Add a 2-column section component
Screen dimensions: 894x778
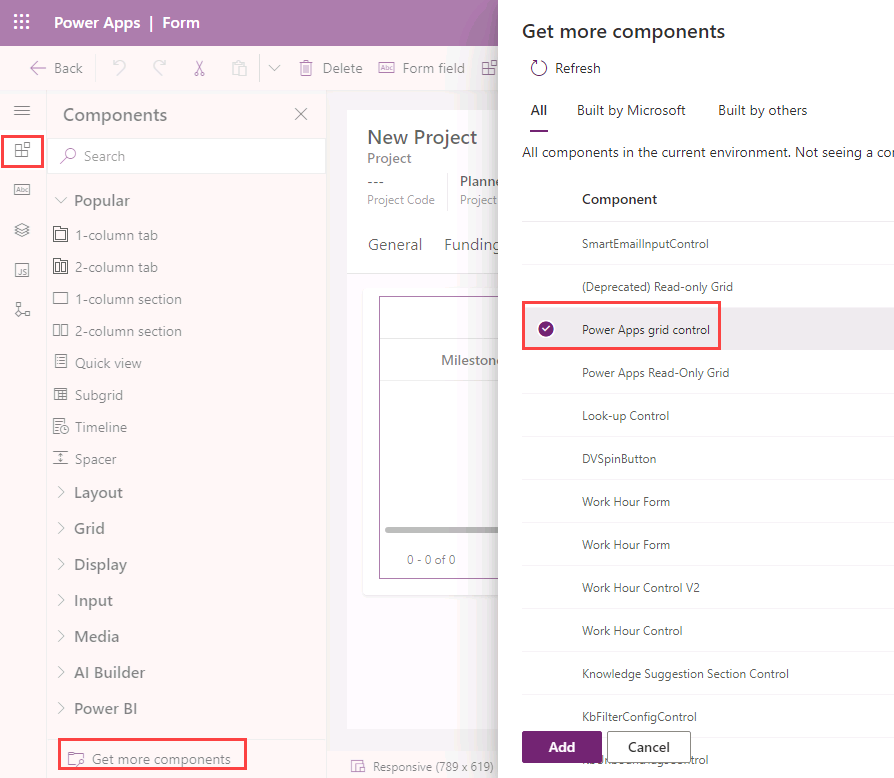tap(117, 331)
